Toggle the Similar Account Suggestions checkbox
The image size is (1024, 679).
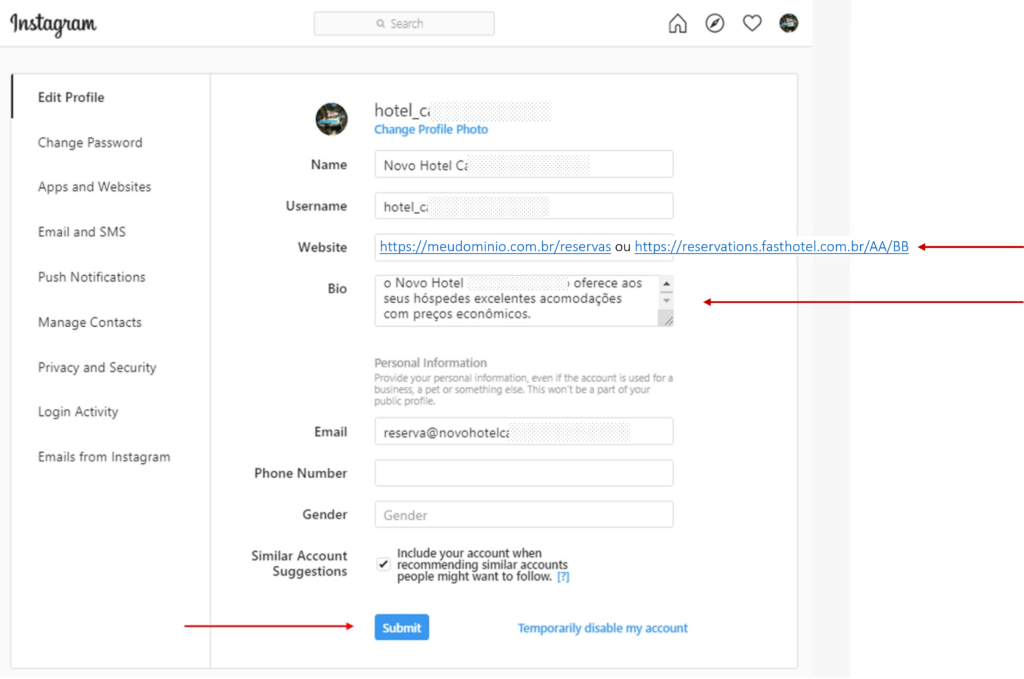click(x=383, y=564)
